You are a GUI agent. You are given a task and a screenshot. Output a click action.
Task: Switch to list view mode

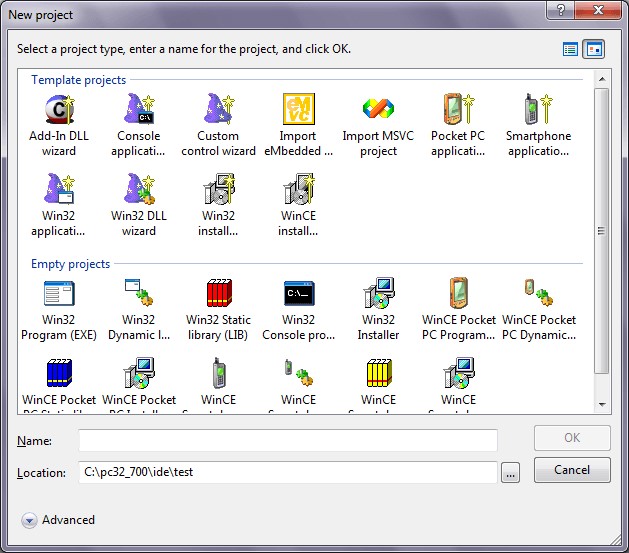tap(570, 49)
